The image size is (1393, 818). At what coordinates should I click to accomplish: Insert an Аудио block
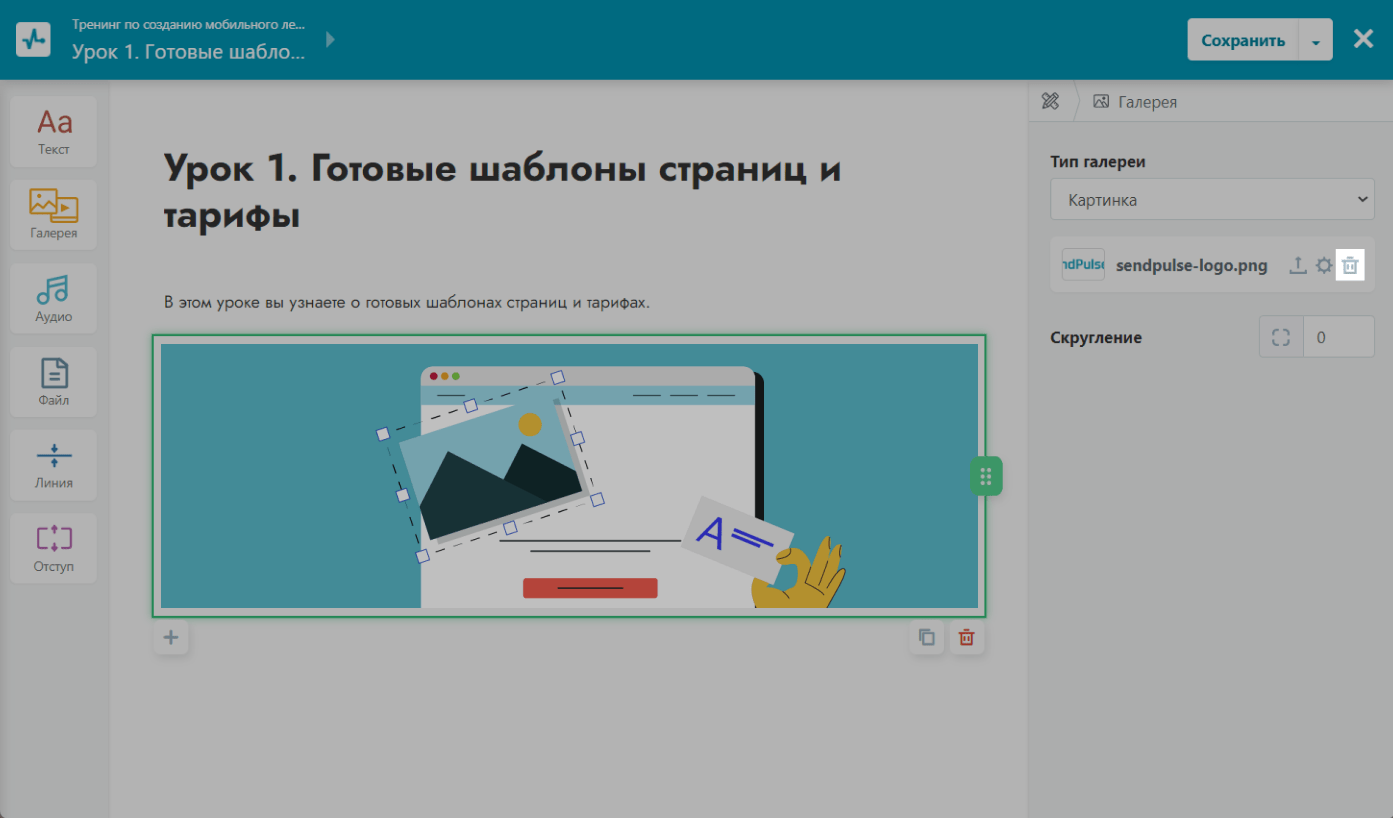tap(54, 298)
